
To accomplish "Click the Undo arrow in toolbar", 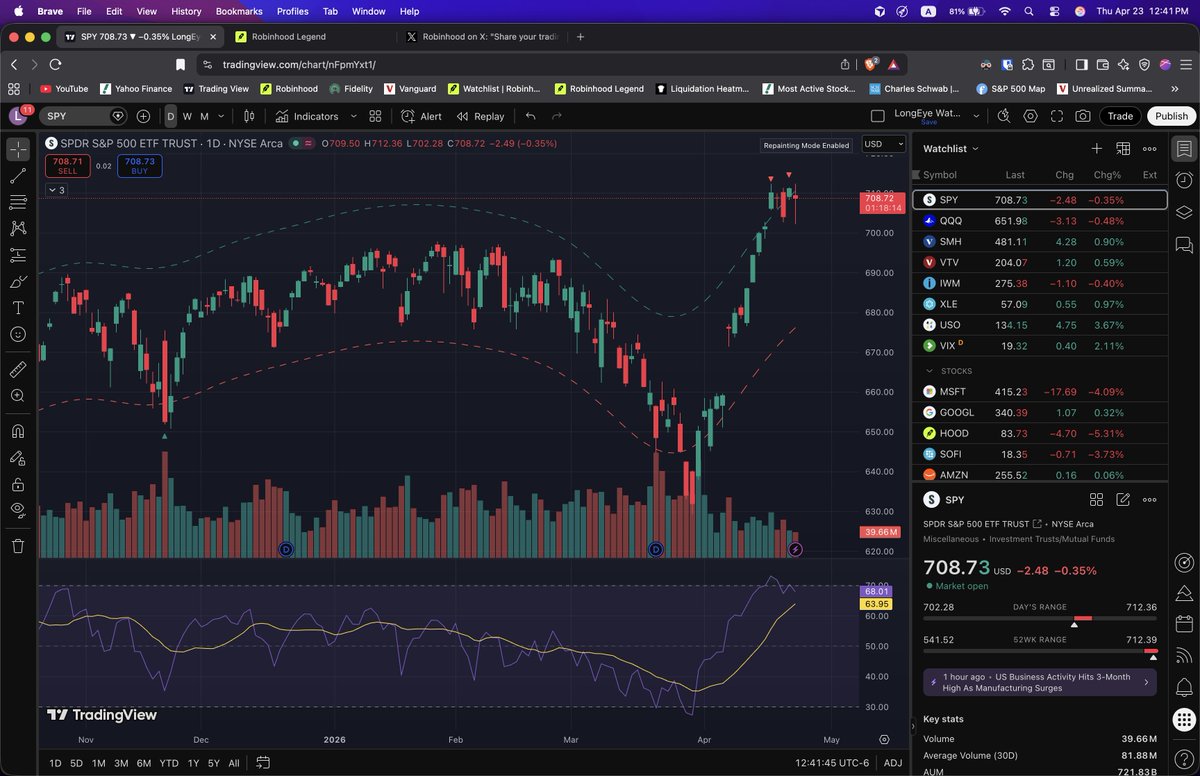I will [531, 116].
